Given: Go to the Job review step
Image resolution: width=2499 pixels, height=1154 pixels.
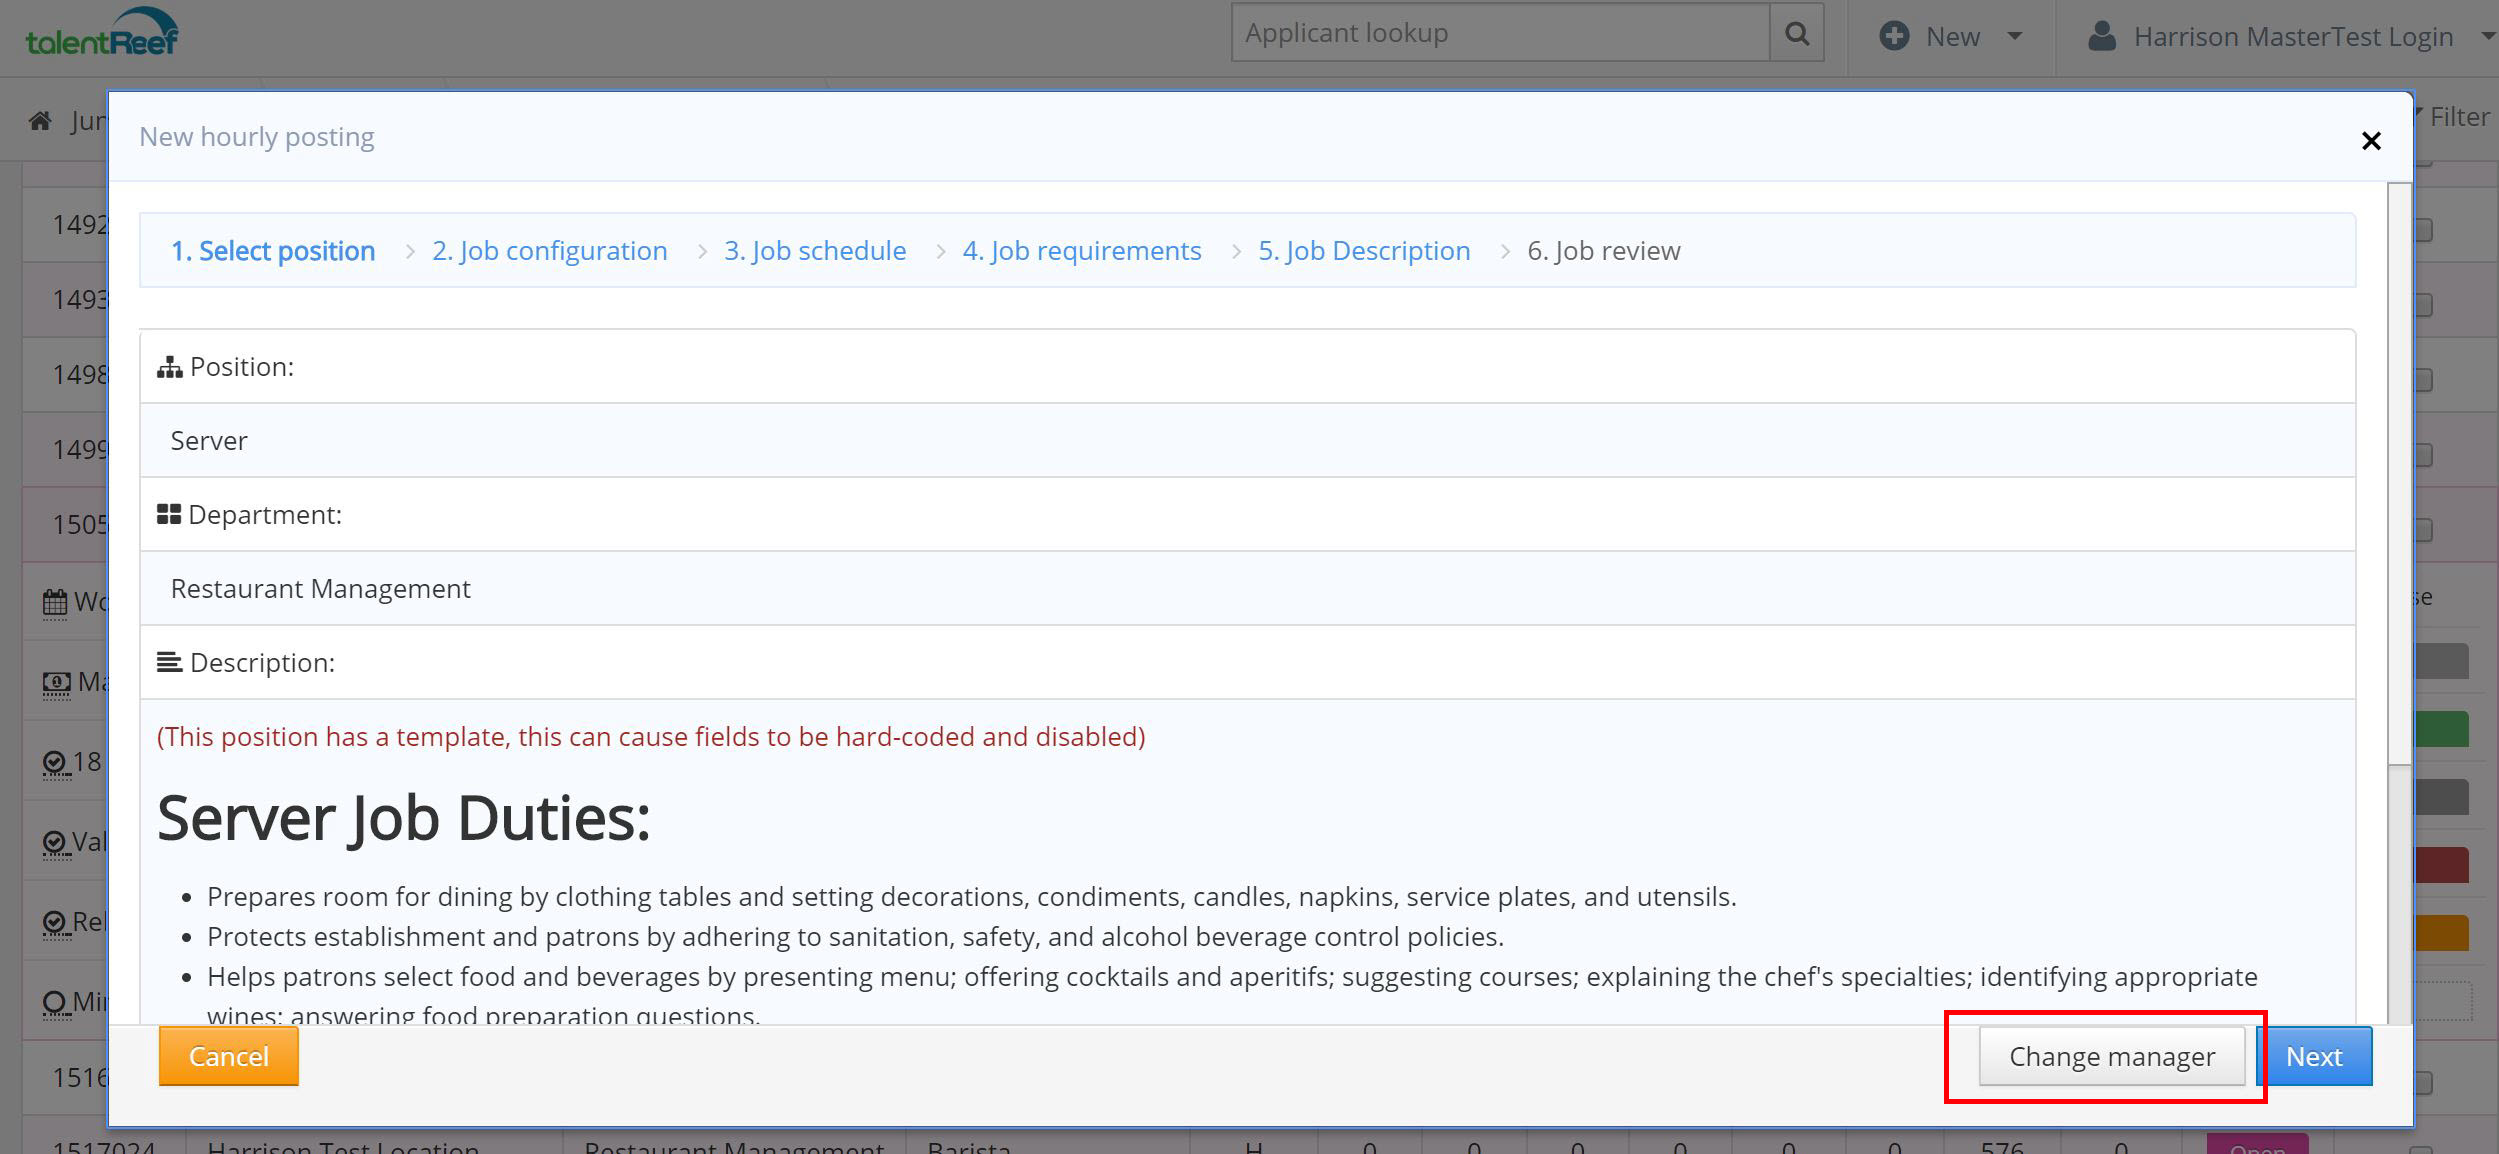Looking at the screenshot, I should pyautogui.click(x=1603, y=250).
